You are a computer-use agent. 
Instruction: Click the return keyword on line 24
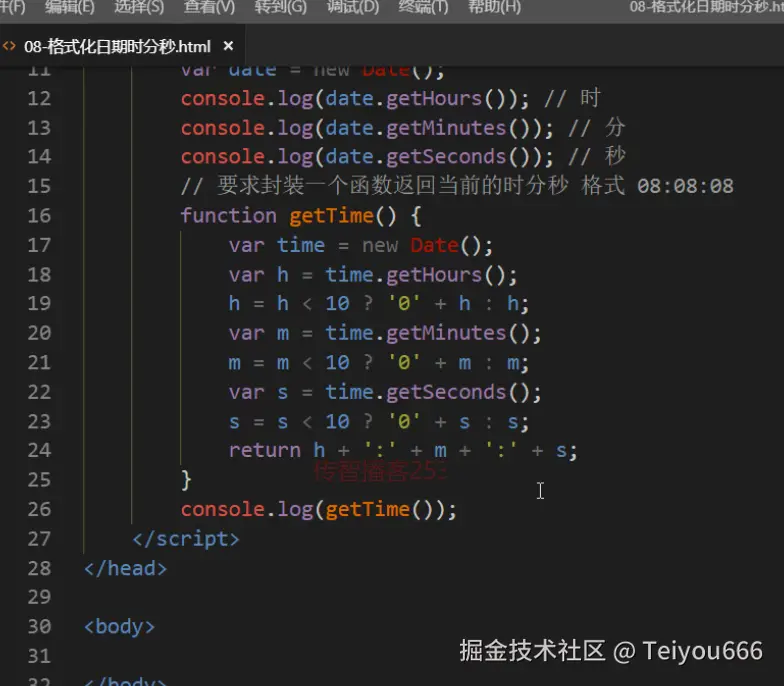[x=264, y=450]
